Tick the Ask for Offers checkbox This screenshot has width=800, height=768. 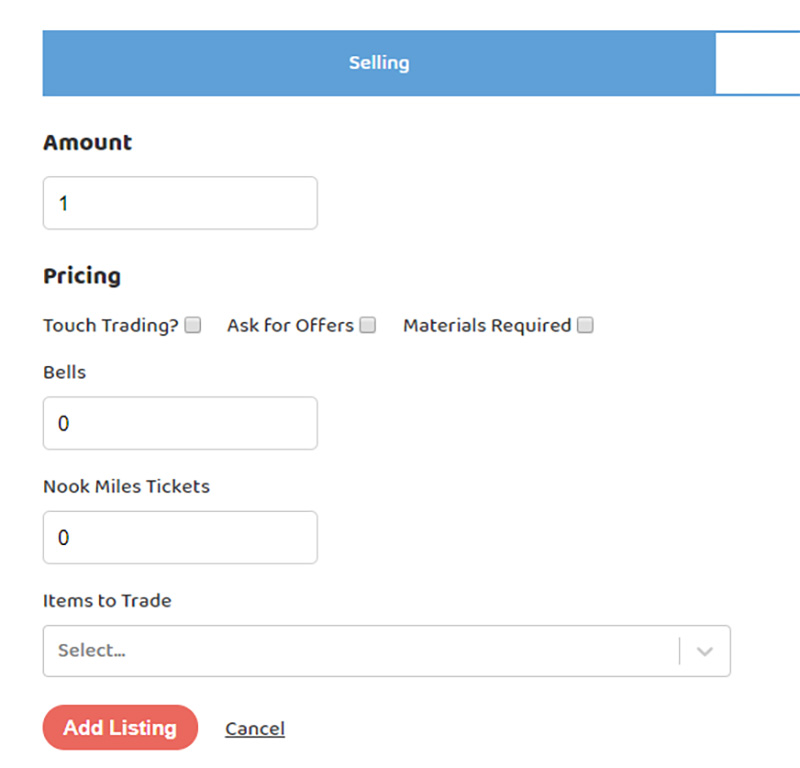[368, 325]
